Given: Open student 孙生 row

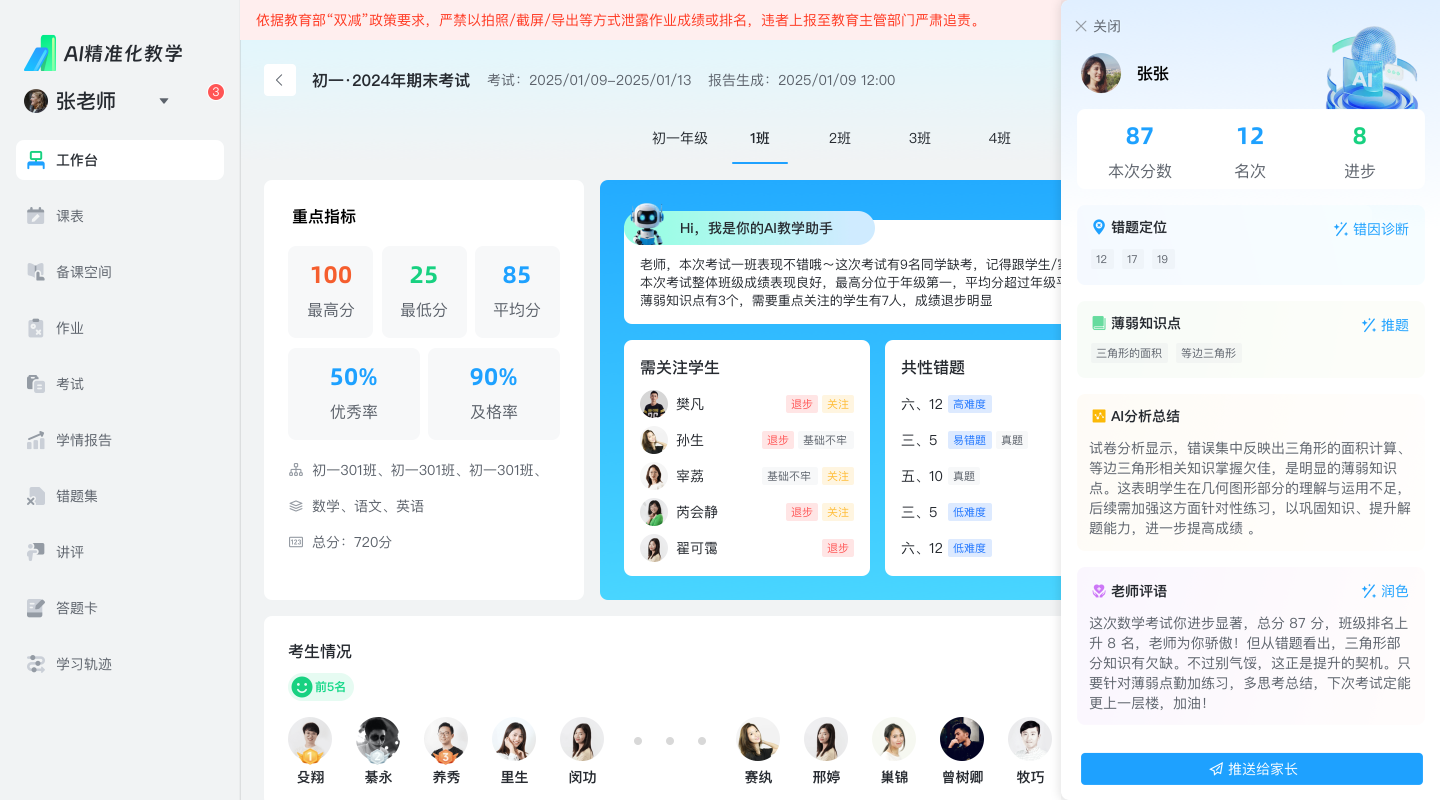Looking at the screenshot, I should 746,440.
